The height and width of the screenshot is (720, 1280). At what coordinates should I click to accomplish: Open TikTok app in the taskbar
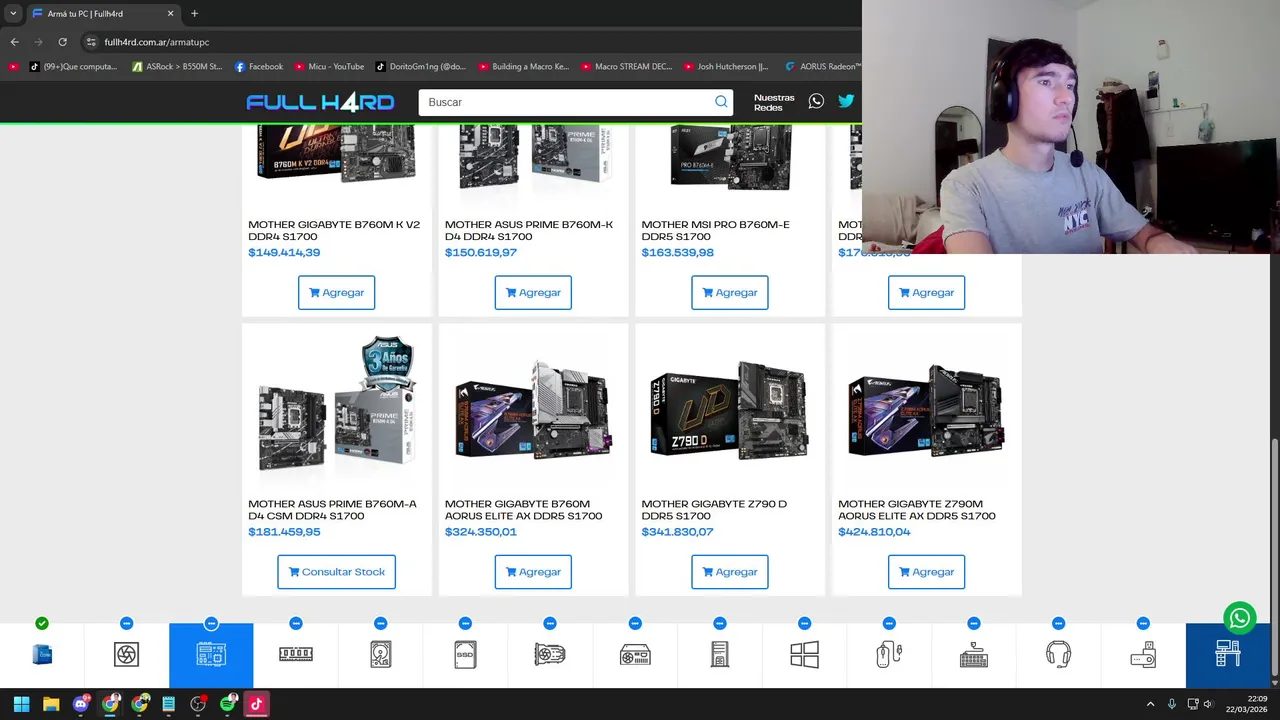click(x=256, y=704)
